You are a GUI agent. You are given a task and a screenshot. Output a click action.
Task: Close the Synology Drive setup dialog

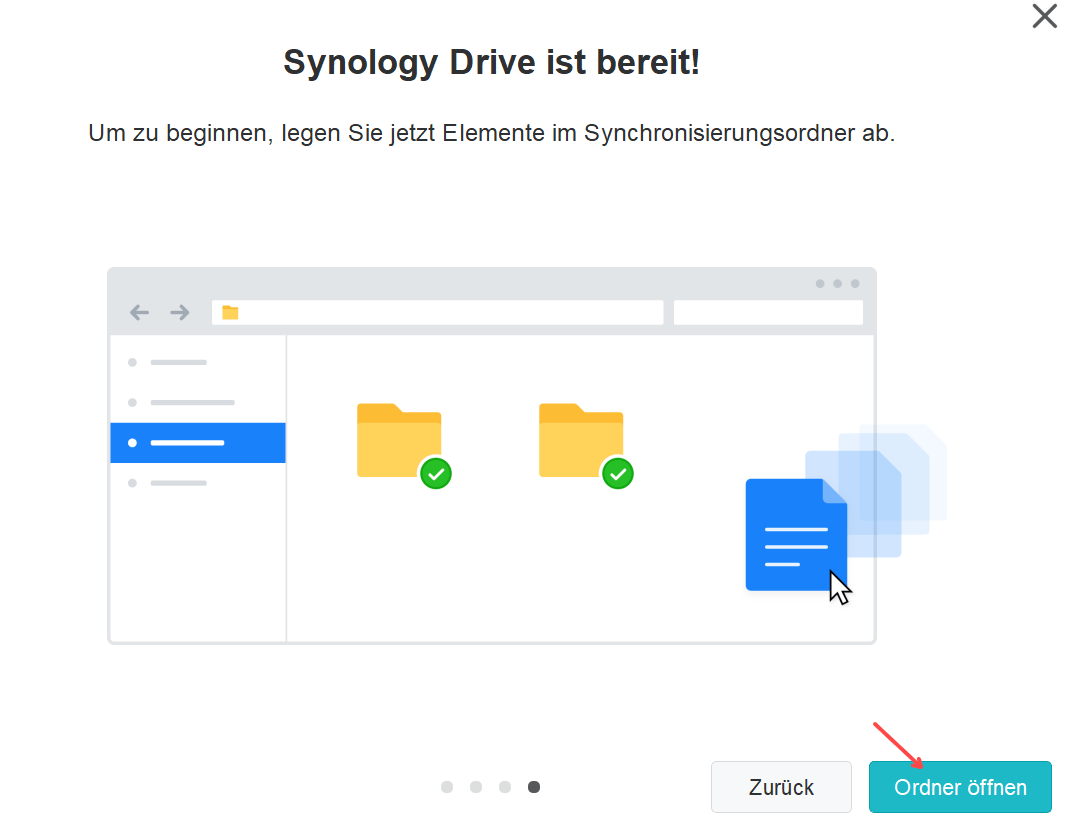pyautogui.click(x=1044, y=16)
